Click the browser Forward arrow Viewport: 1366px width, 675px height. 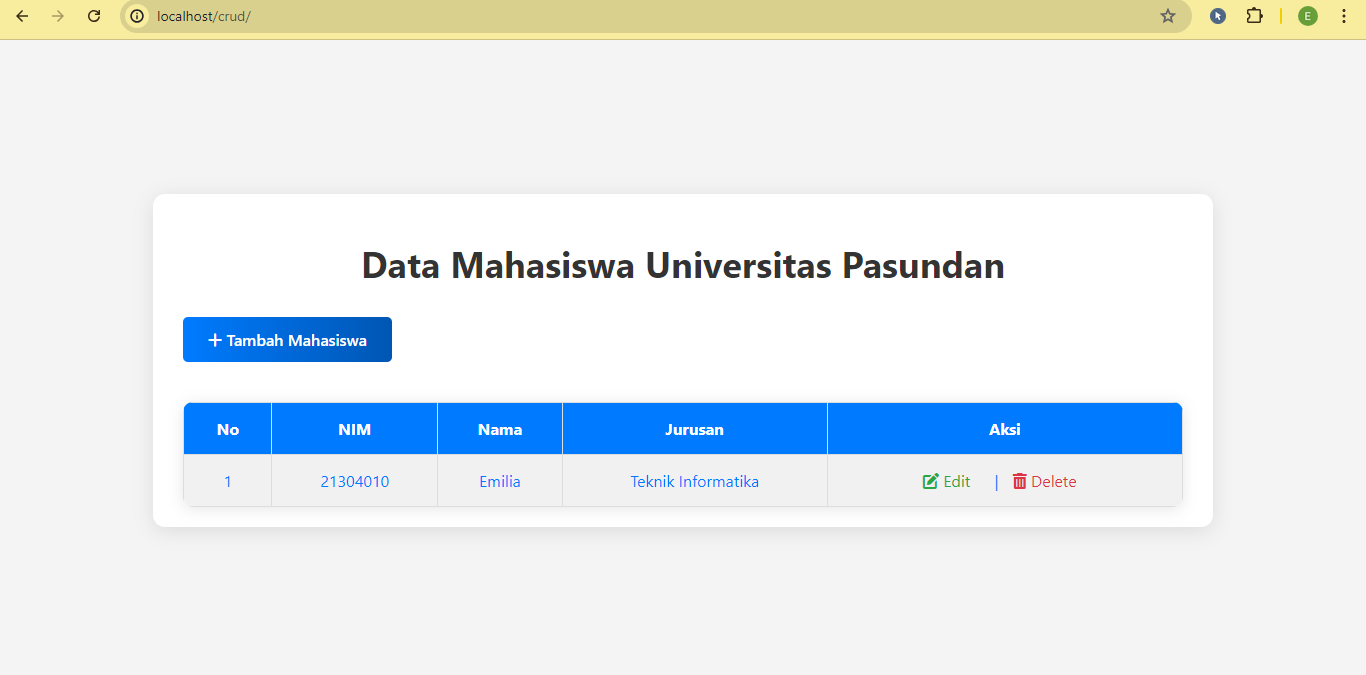pyautogui.click(x=58, y=16)
